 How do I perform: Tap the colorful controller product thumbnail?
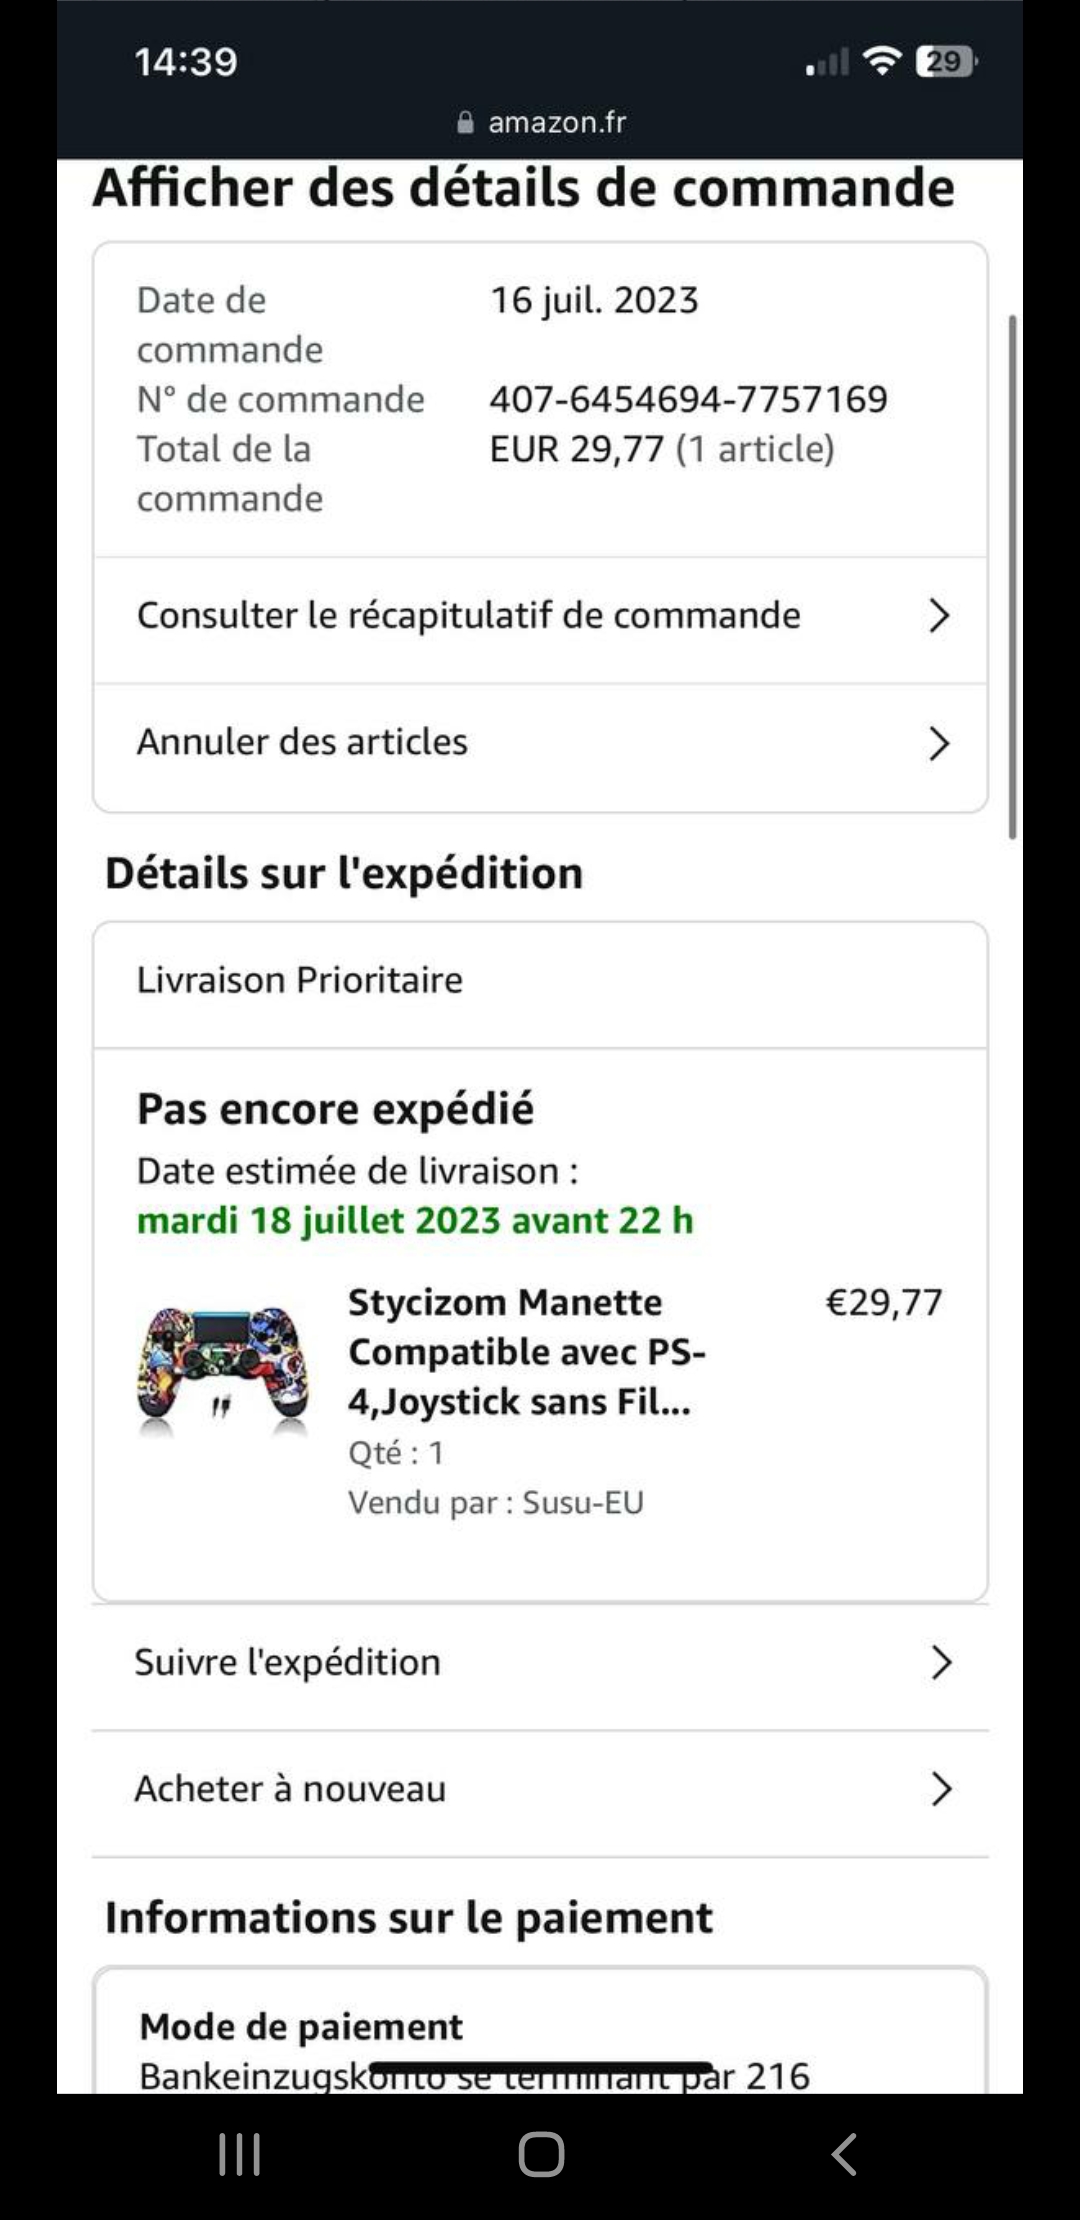[223, 1367]
